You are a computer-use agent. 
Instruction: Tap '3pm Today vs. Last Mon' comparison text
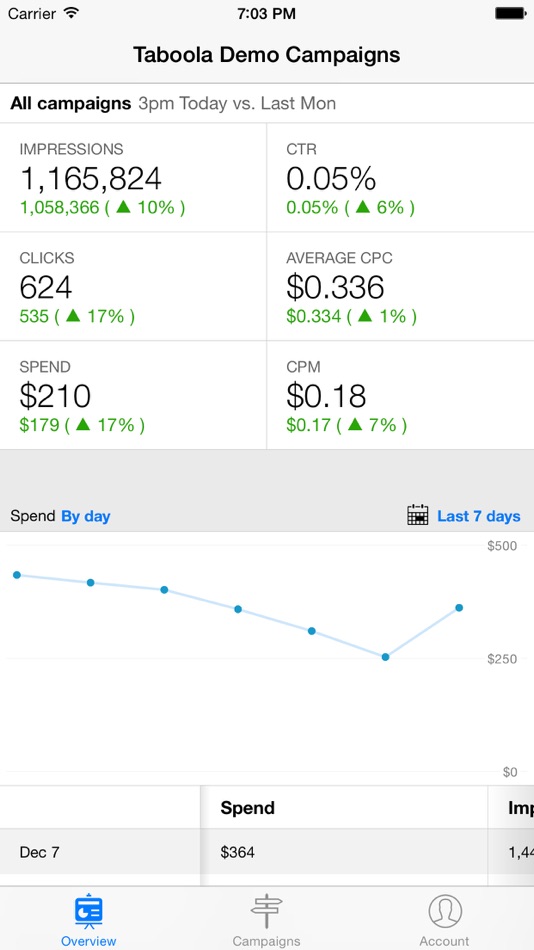click(237, 104)
